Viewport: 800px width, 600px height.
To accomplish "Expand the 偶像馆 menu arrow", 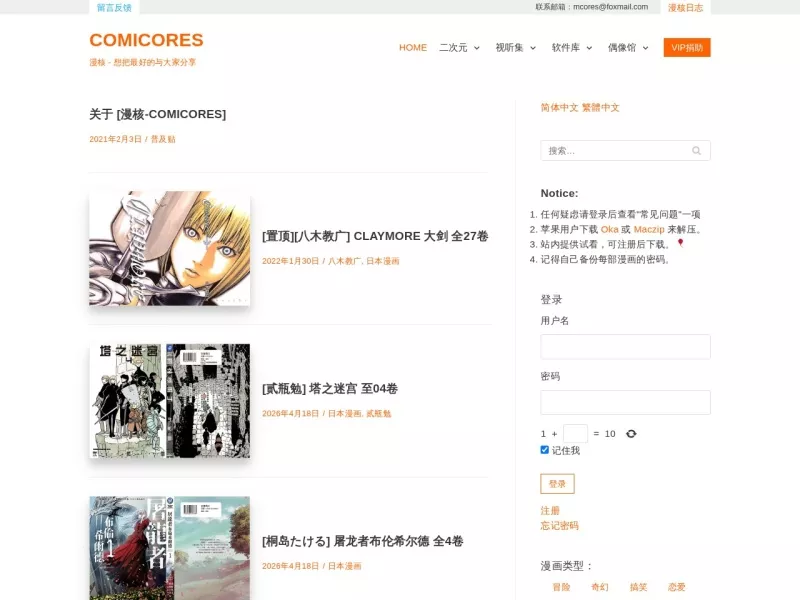I will click(x=645, y=48).
